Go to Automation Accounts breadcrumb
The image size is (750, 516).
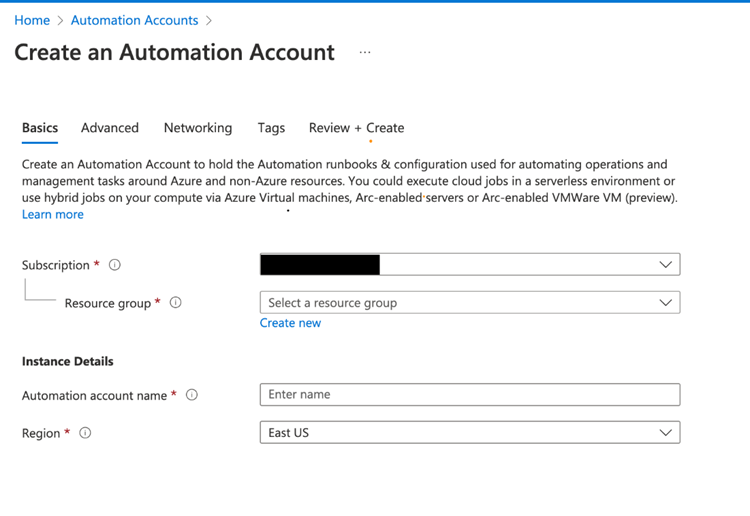tap(134, 20)
